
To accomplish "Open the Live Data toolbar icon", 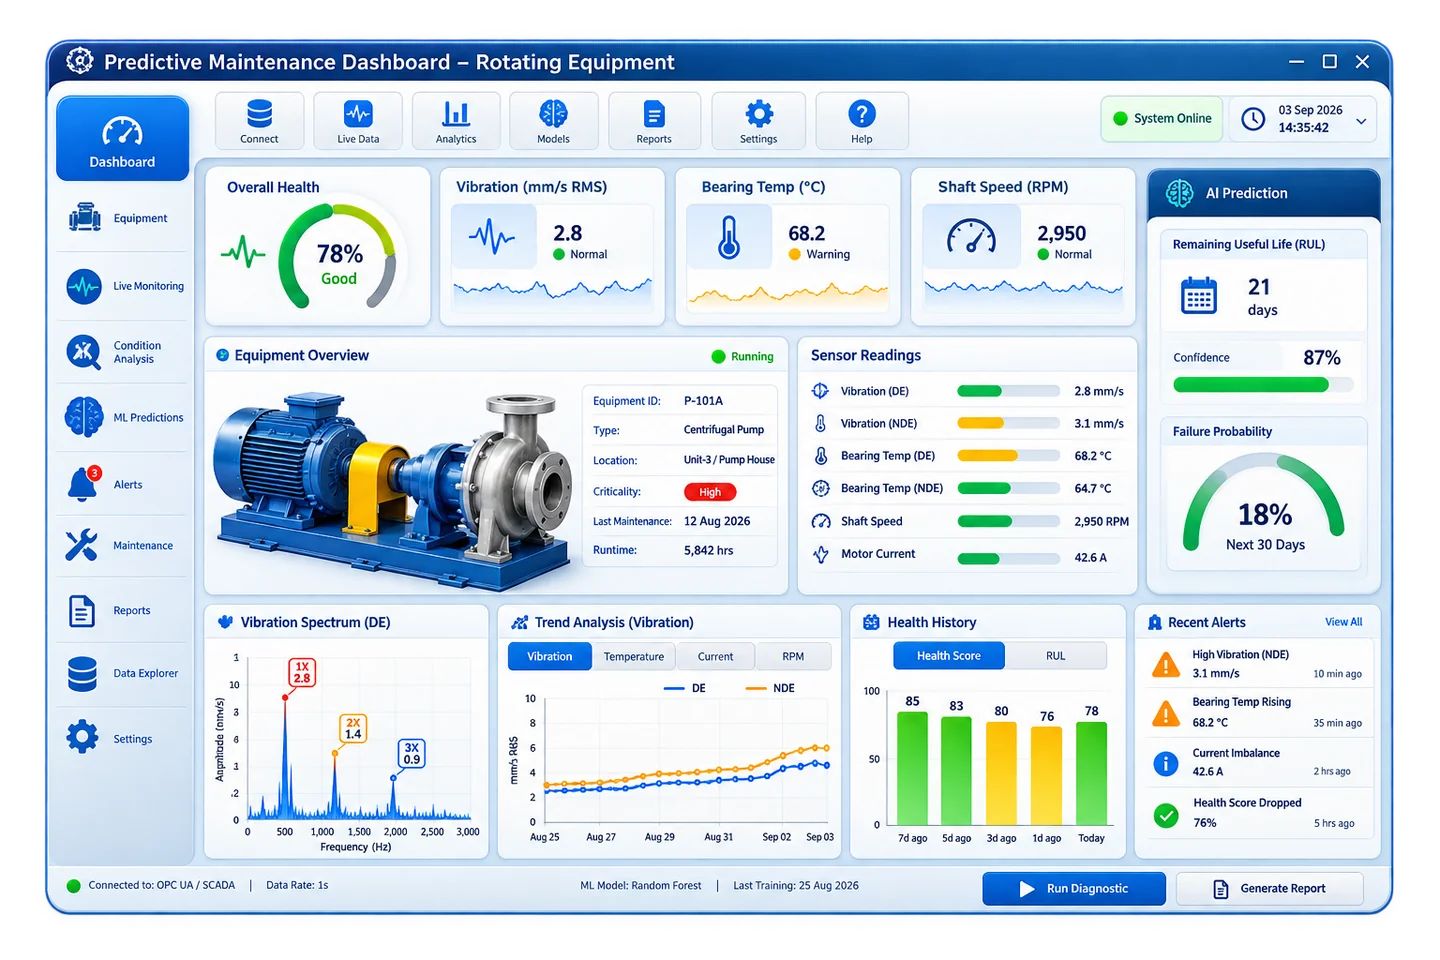I will (358, 121).
